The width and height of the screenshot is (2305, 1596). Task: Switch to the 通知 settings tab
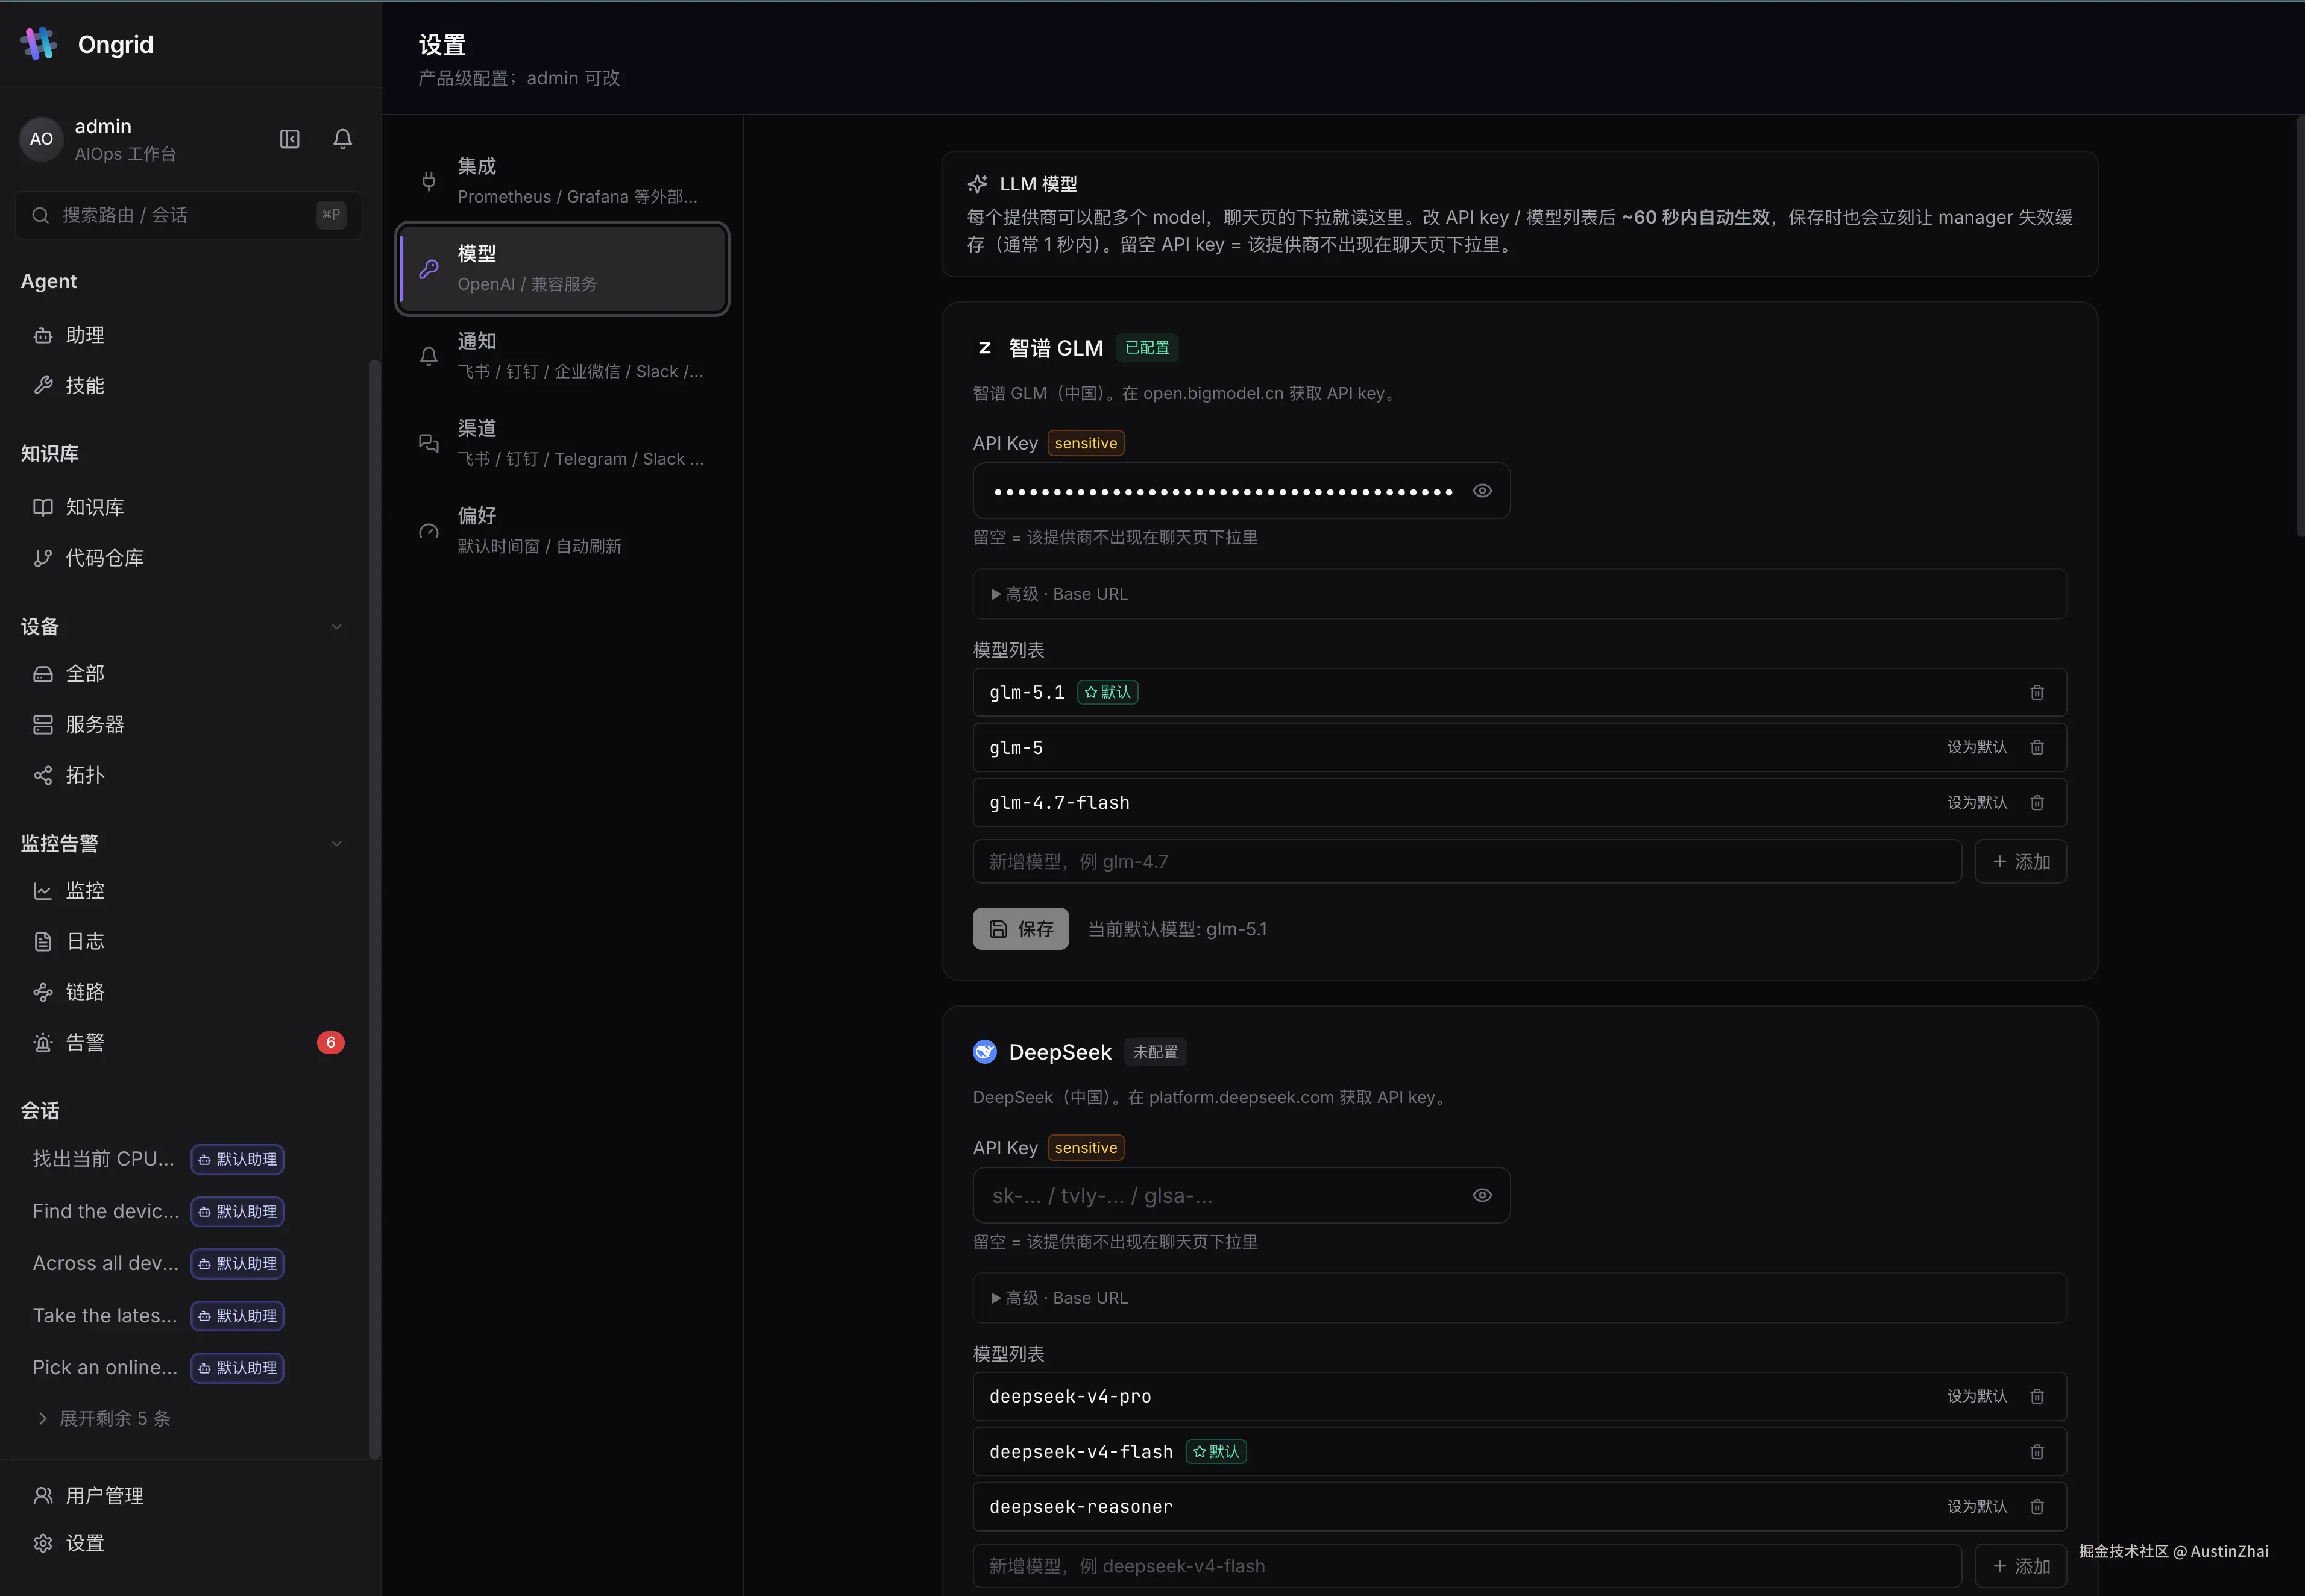point(563,356)
